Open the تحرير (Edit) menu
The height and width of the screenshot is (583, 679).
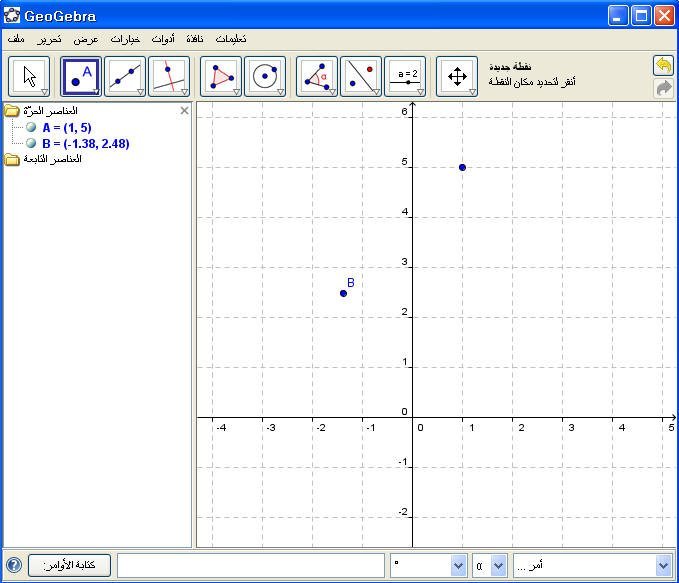point(49,39)
